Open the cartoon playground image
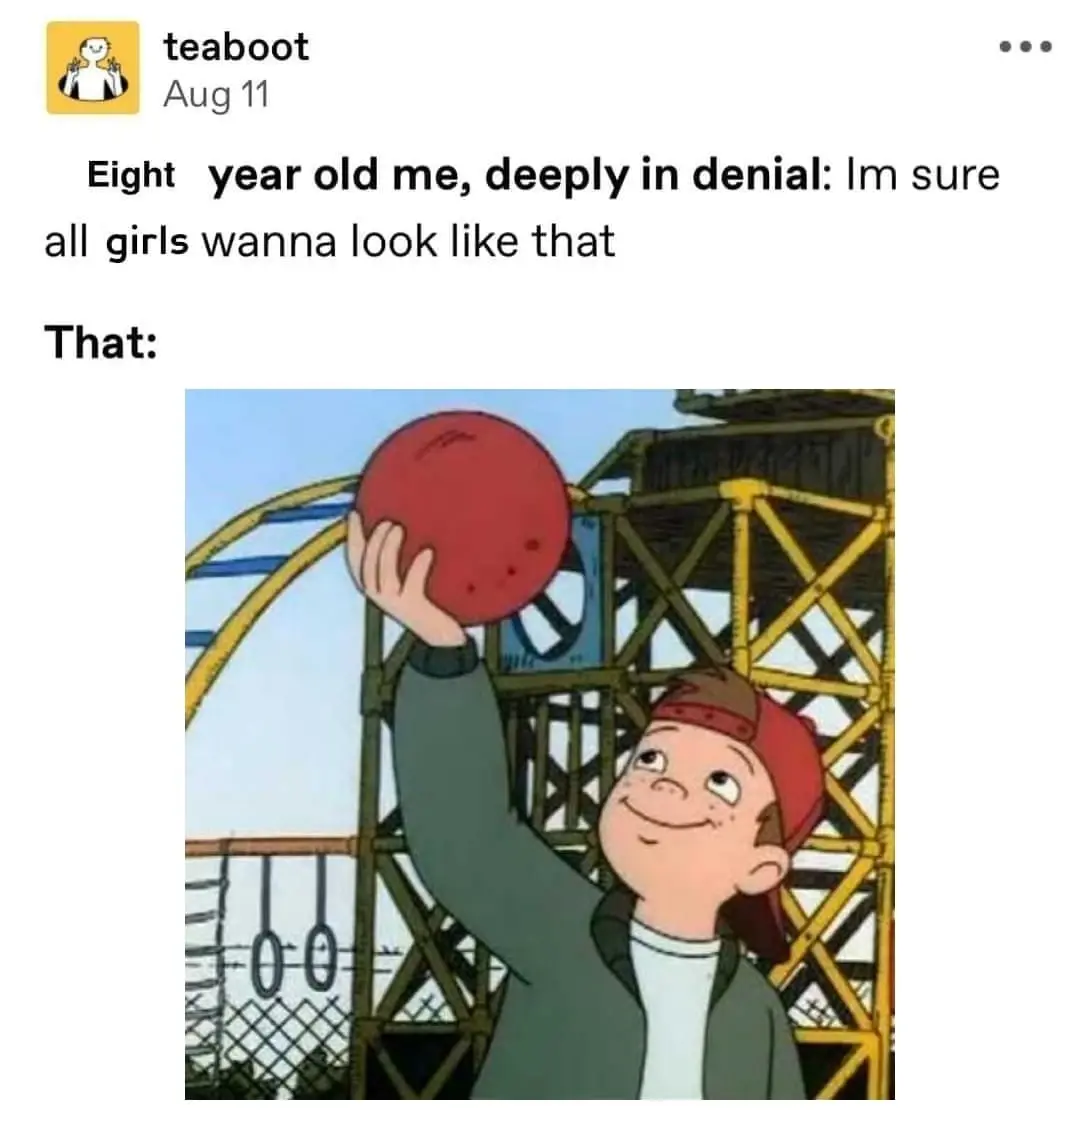The image size is (1080, 1121). 540,744
